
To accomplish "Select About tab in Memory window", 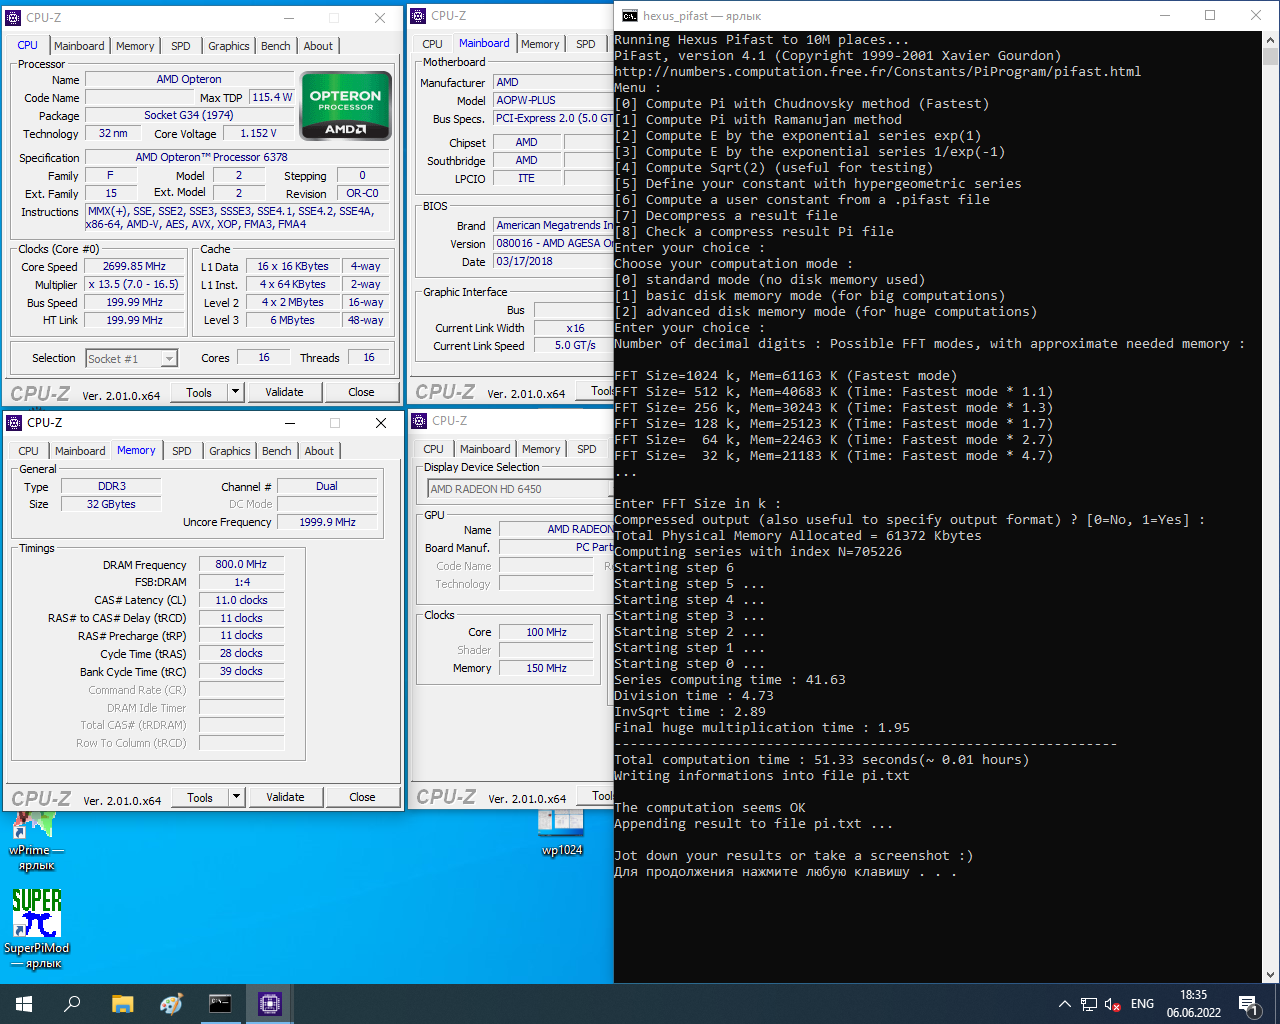I will pyautogui.click(x=319, y=451).
